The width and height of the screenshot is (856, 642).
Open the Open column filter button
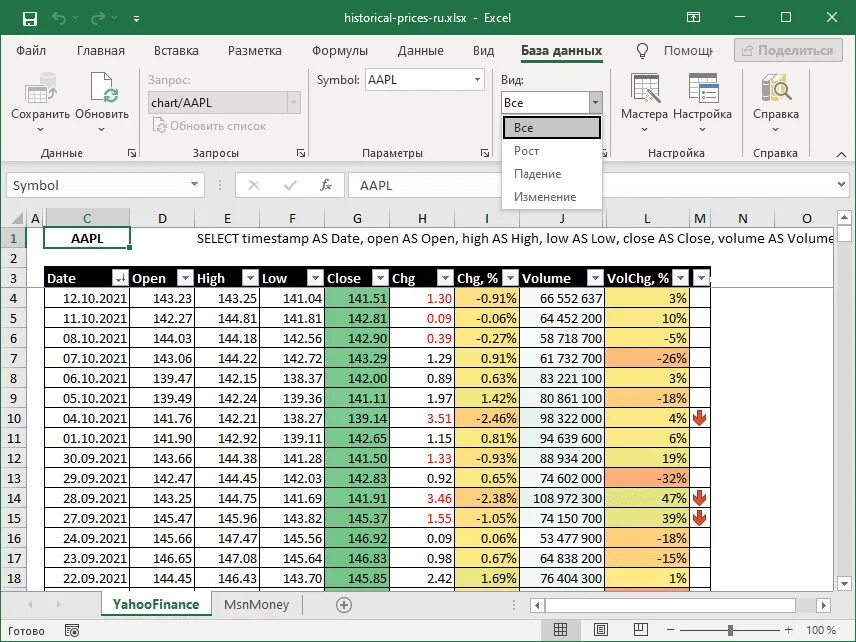coord(186,278)
